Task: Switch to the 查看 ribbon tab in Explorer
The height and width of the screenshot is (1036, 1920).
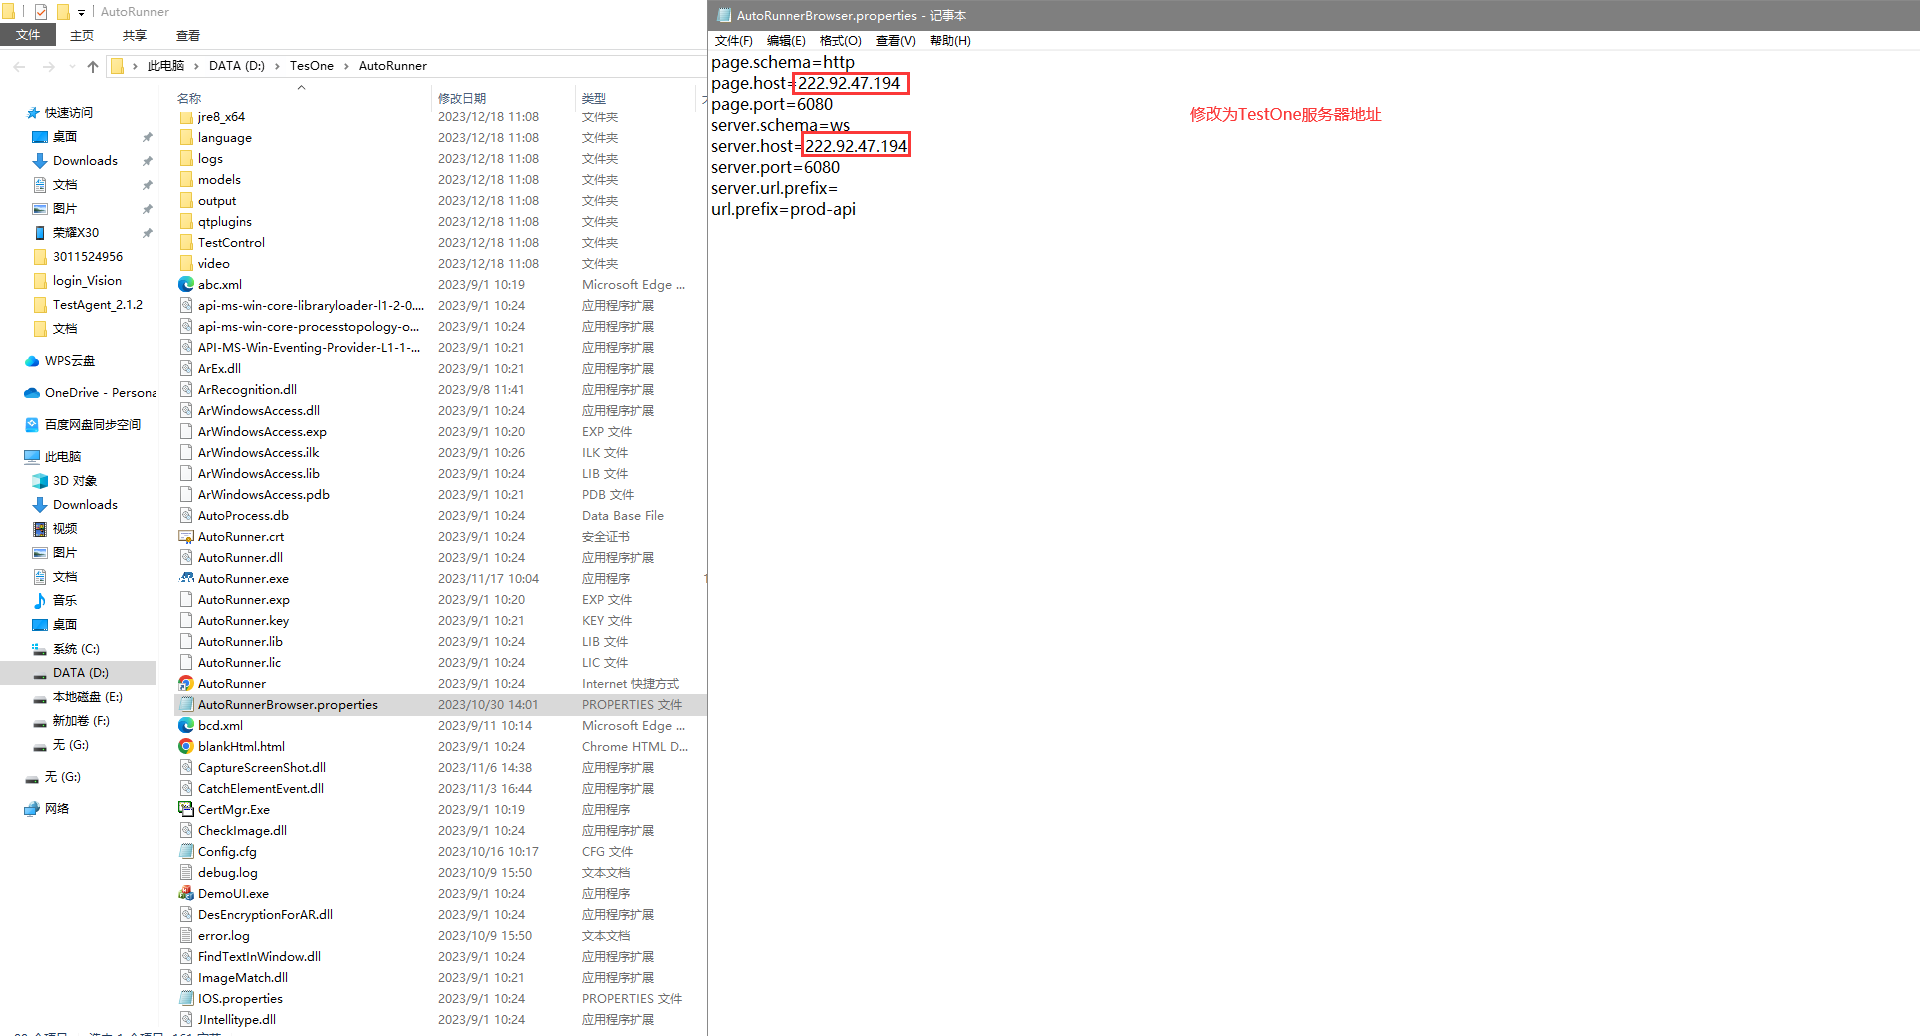Action: coord(188,36)
